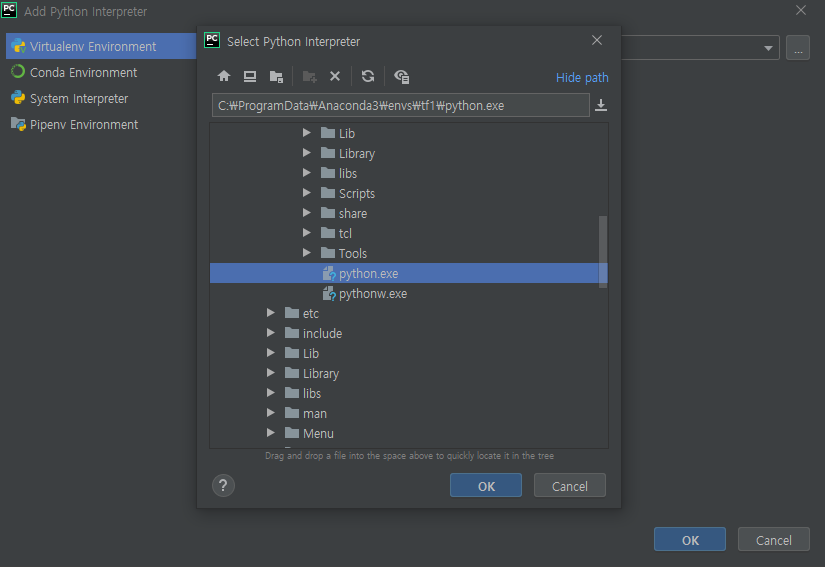The width and height of the screenshot is (825, 567).
Task: Select the tcl folder name
Action: [345, 234]
